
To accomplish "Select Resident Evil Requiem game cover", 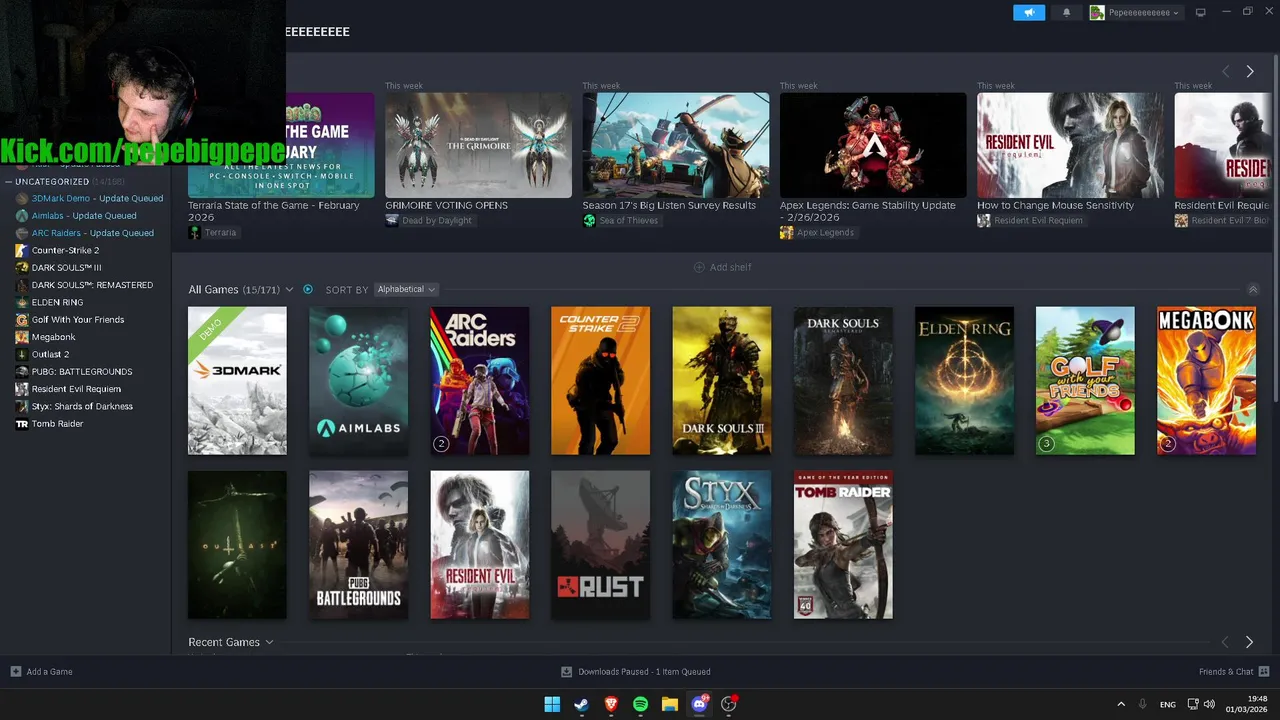I will pyautogui.click(x=479, y=545).
